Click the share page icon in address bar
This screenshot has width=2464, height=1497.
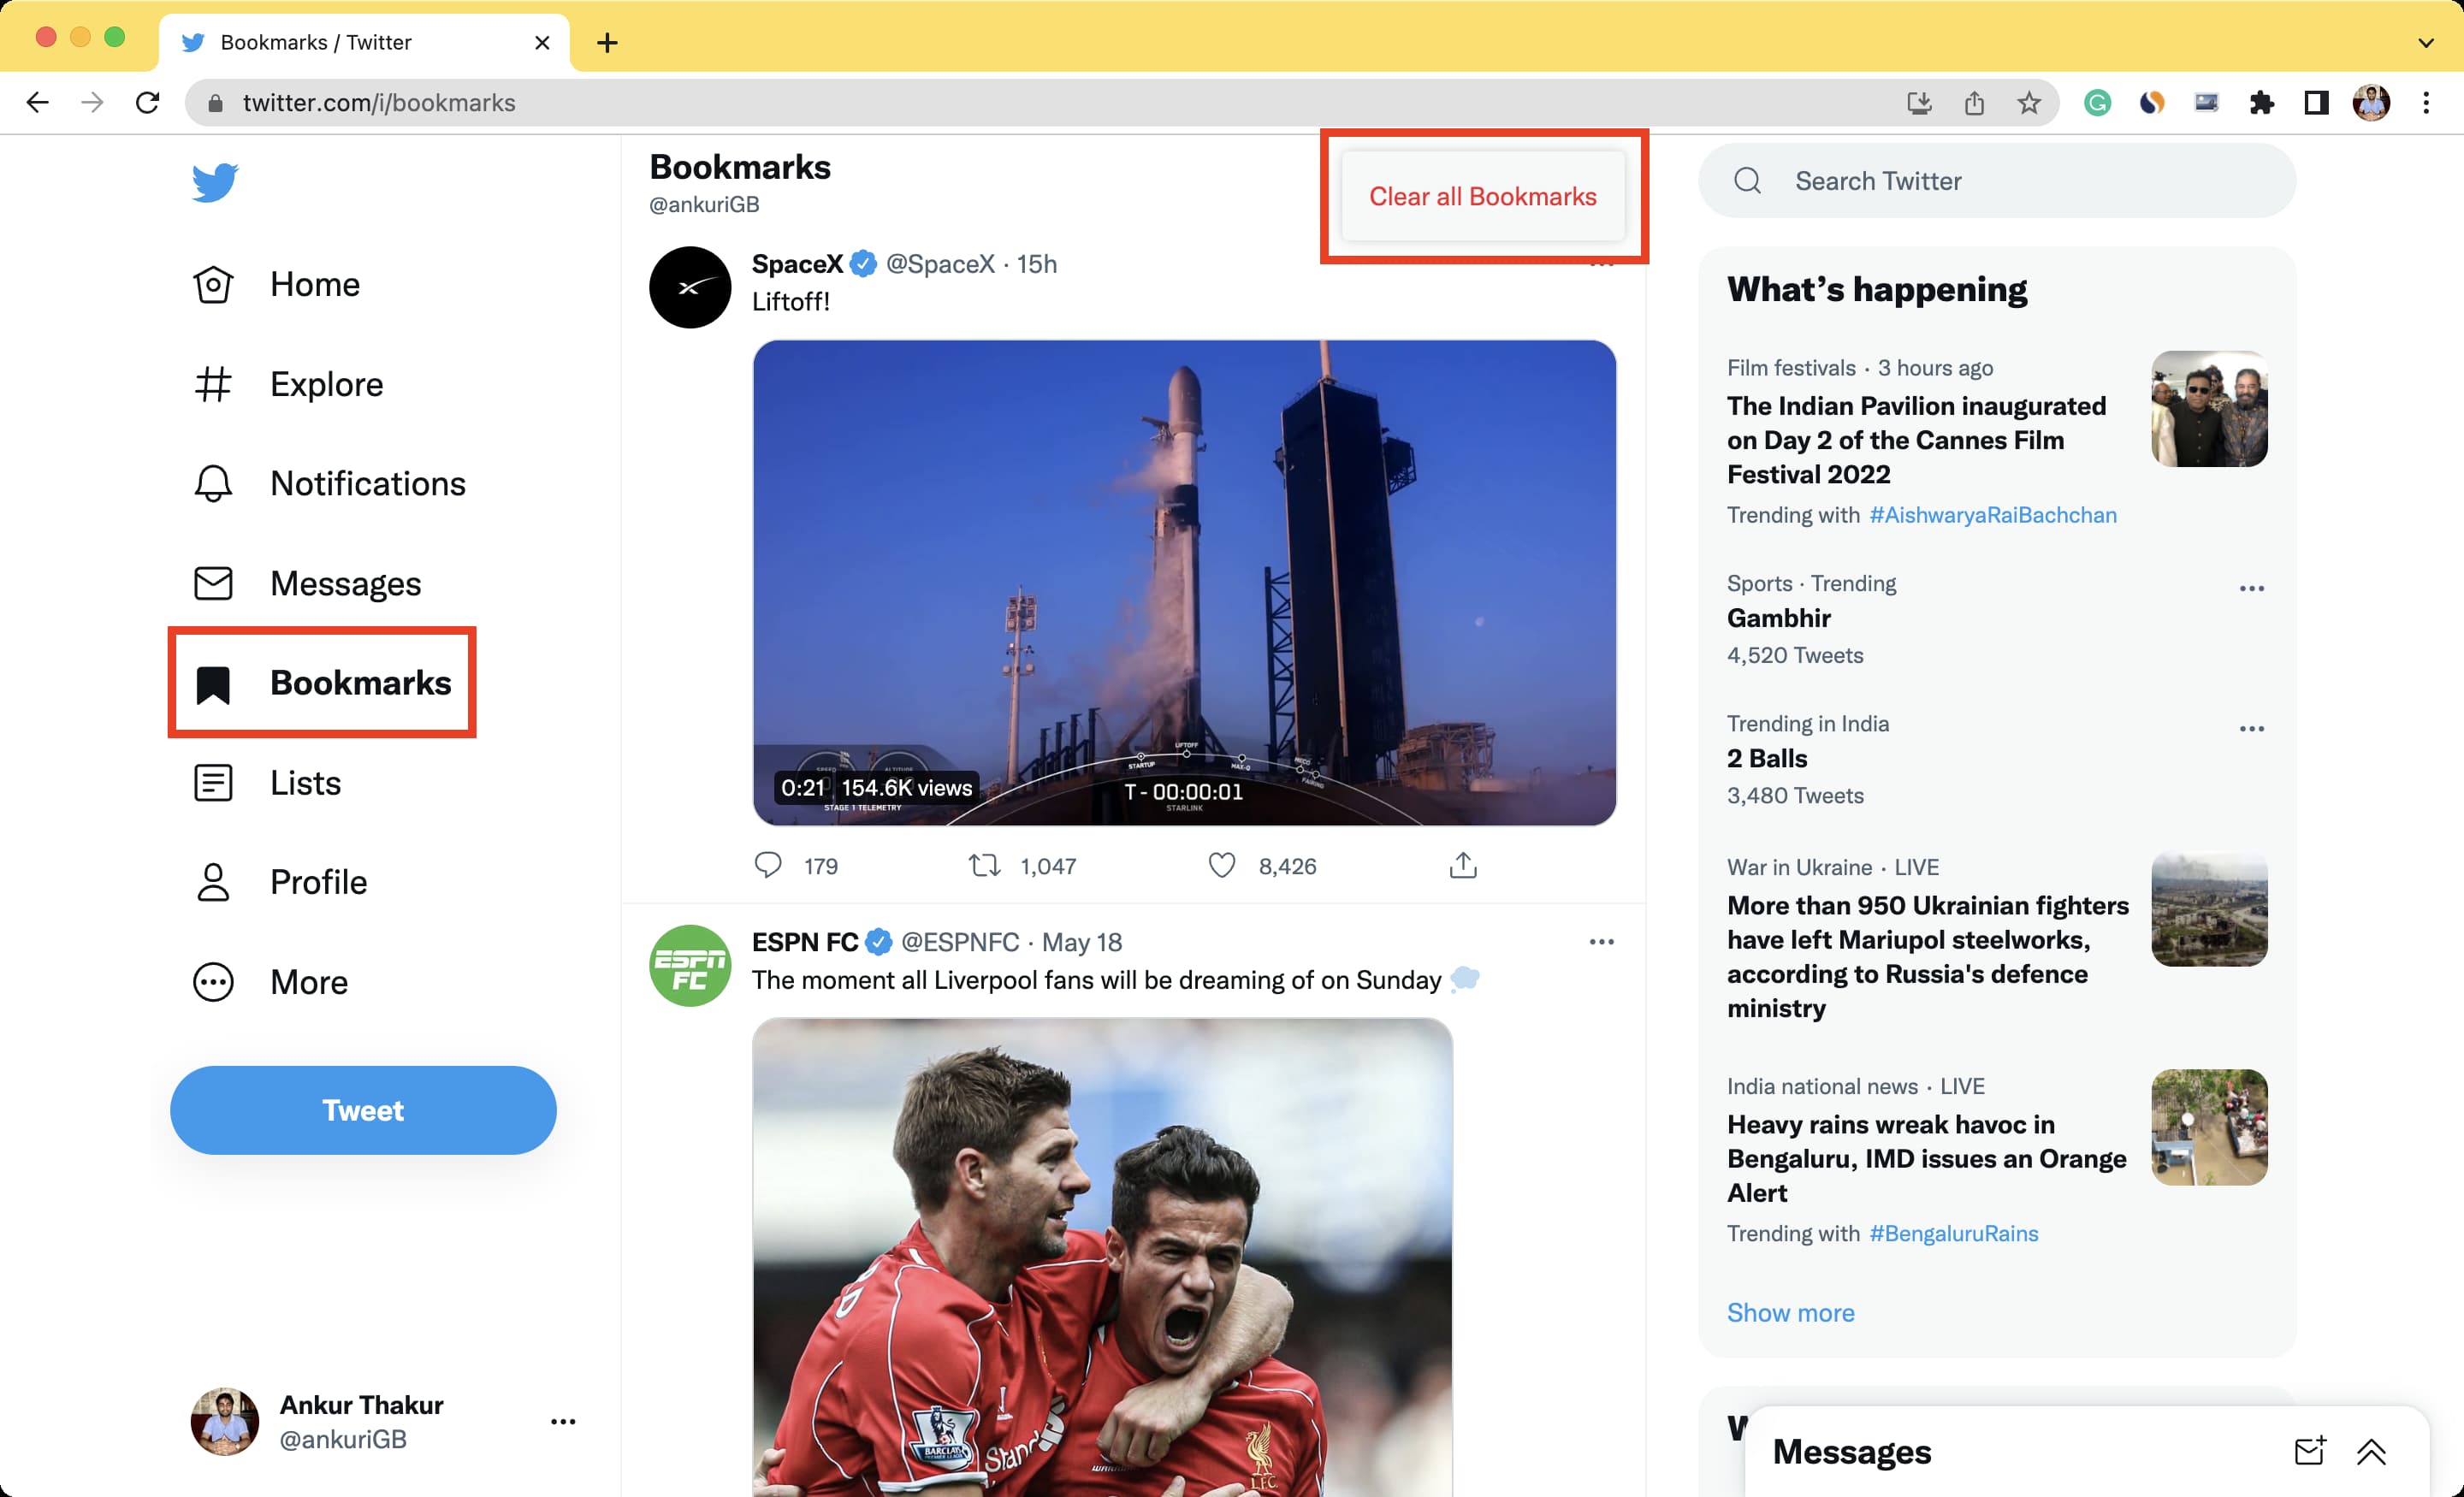1974,103
